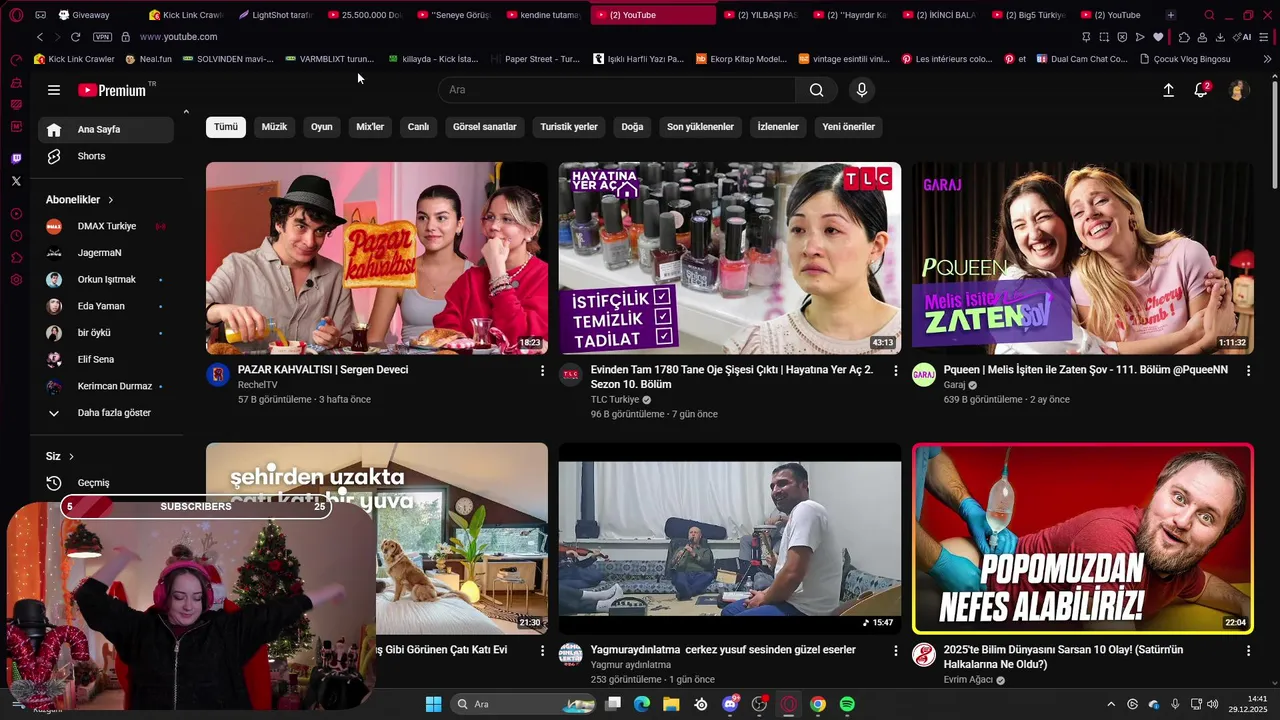Image resolution: width=1280 pixels, height=720 pixels.
Task: Open the Orkun Işıtmak subscription
Action: [x=107, y=280]
